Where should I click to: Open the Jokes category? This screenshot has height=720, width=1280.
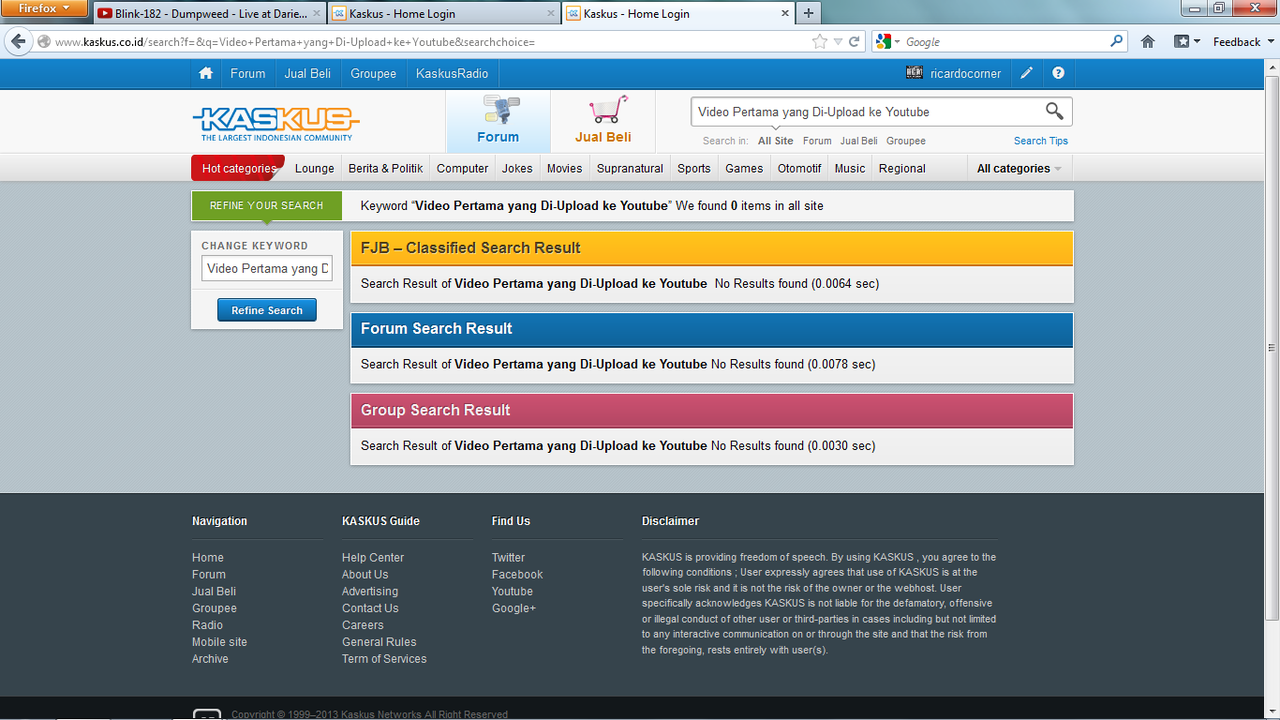517,168
